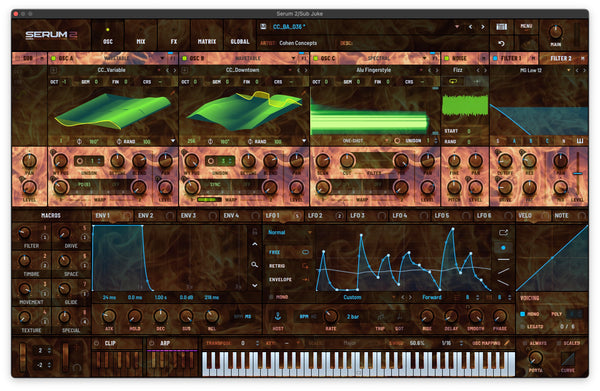Toggle the MONO voicing checkbox

[x=522, y=314]
